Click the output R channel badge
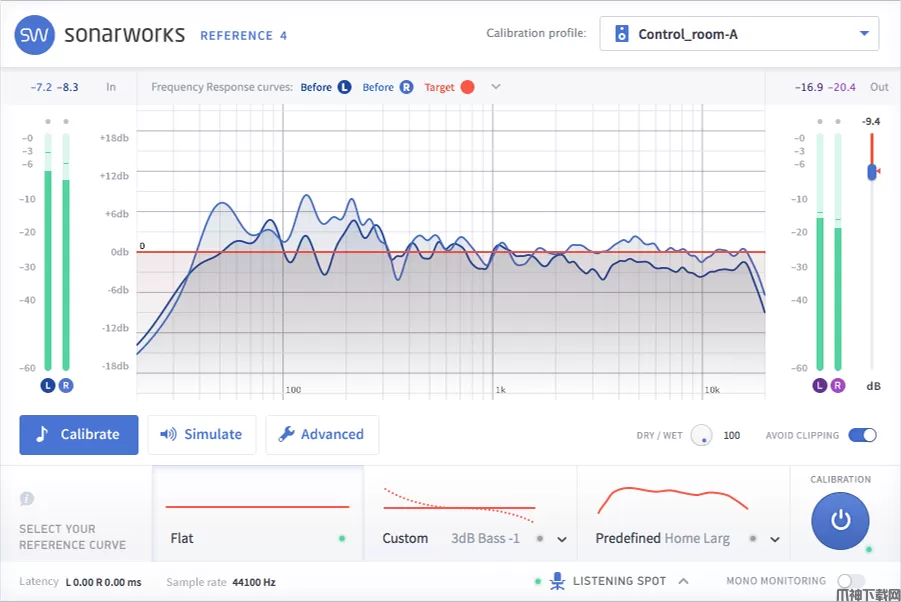This screenshot has height=602, width=901. 838,385
